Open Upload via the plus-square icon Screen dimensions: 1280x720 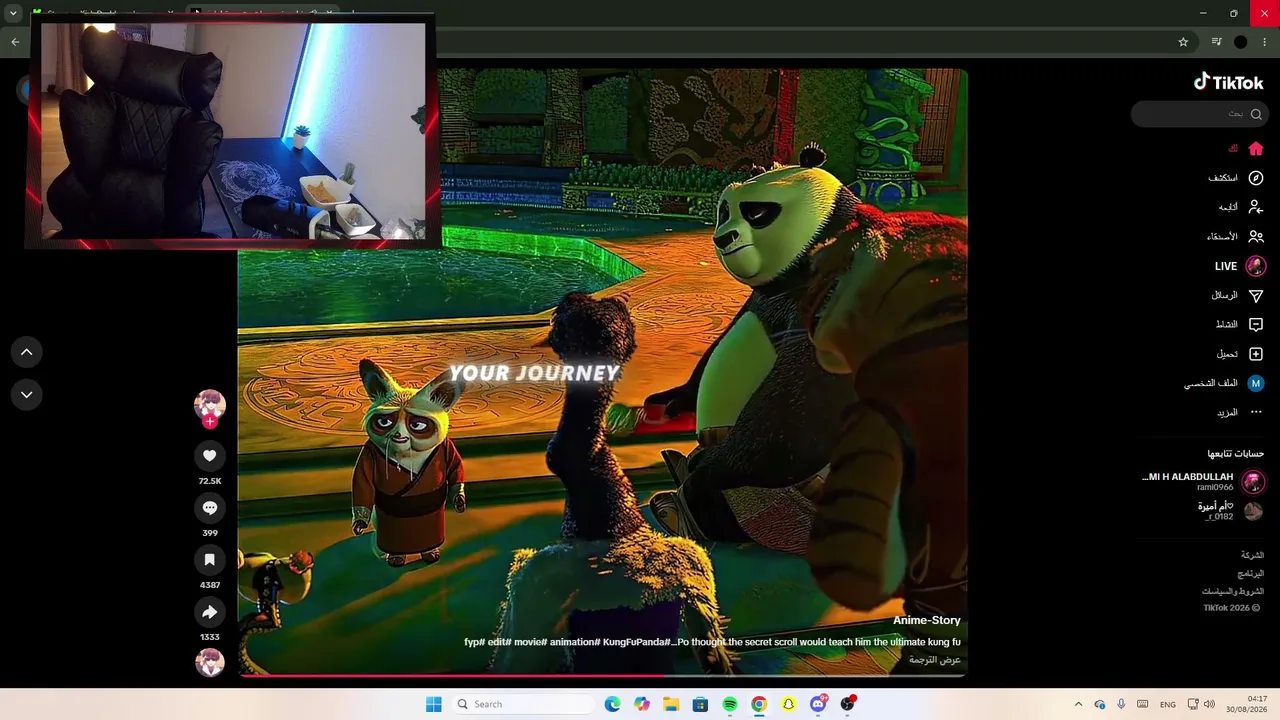(1256, 354)
